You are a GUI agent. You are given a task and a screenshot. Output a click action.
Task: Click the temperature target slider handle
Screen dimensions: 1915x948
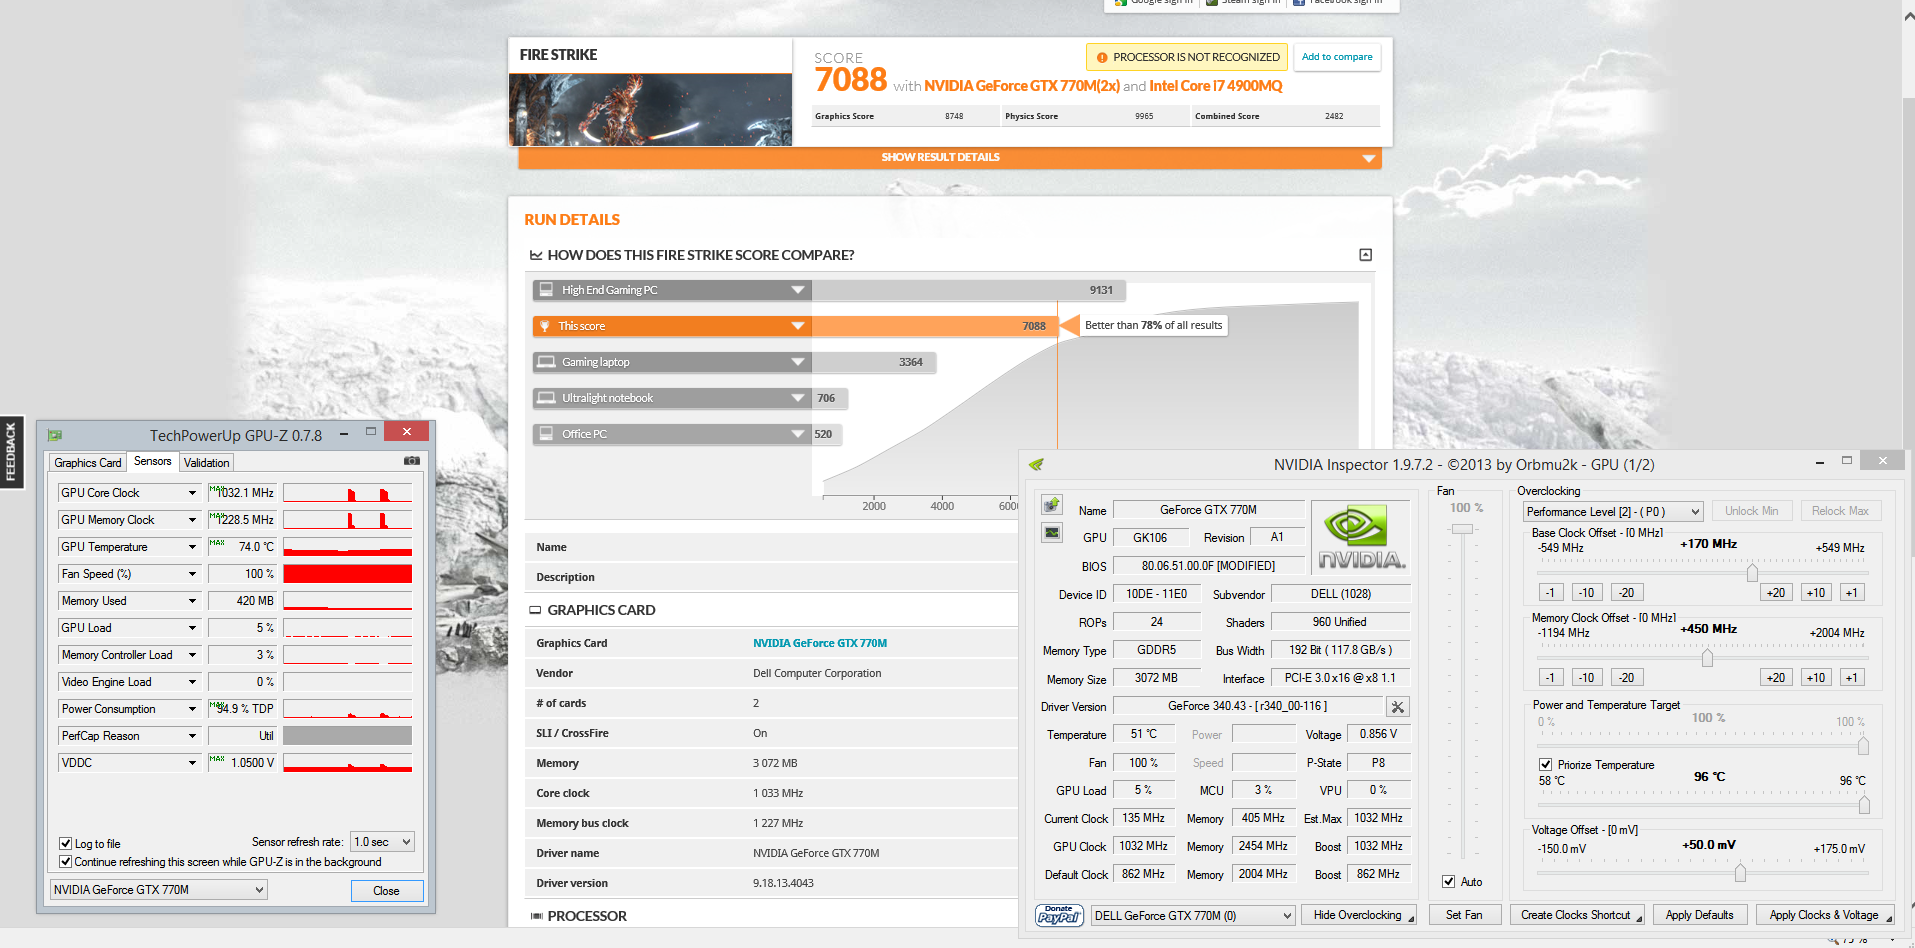pos(1864,805)
